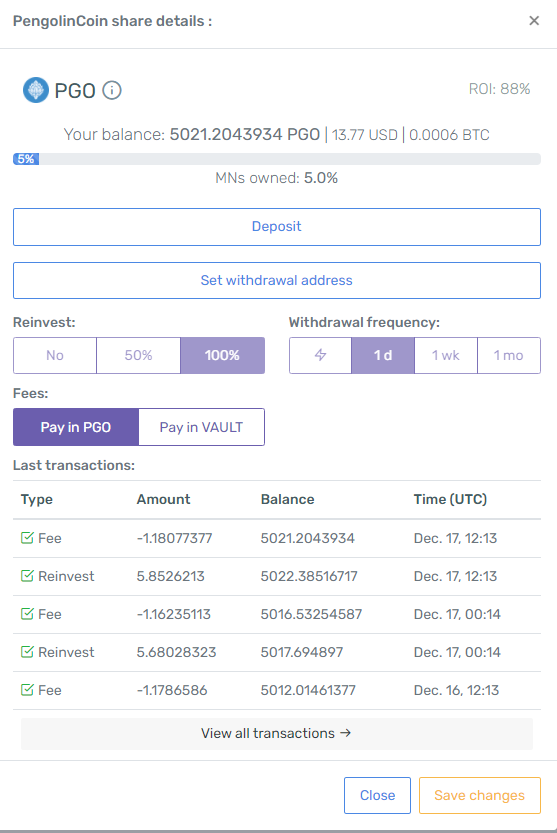Screen dimensions: 557x833
Task: Click PengolinCoin share details title
Action: 112,21
